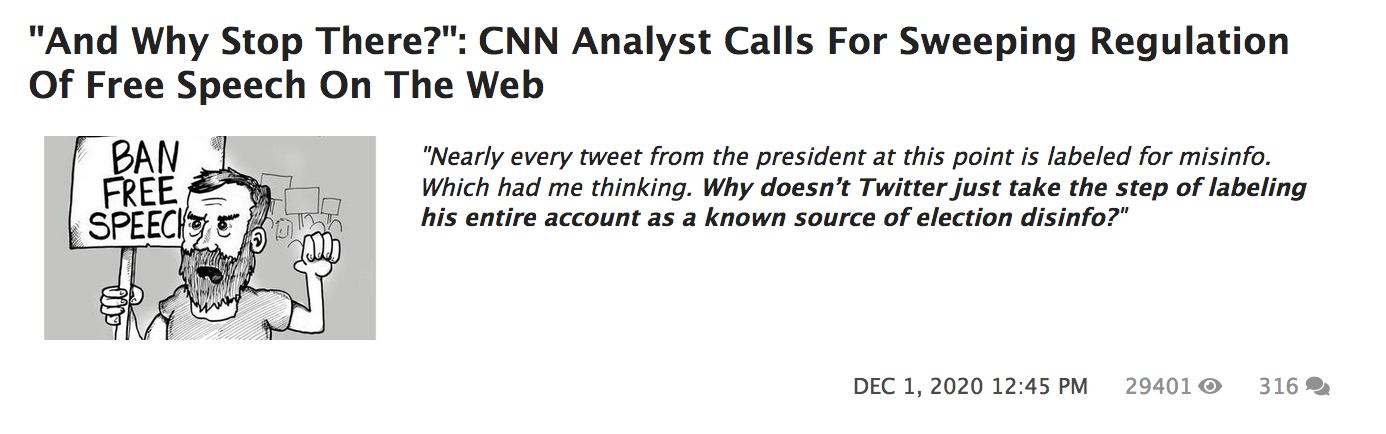Viewport: 1386px width, 434px height.
Task: Open the CNN Analyst article headline
Action: coord(658,63)
